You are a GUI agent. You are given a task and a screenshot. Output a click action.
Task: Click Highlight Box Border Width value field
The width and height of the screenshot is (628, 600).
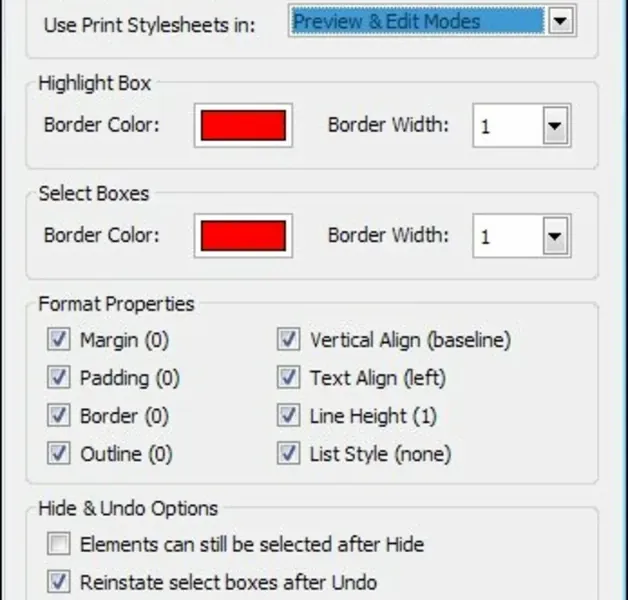click(507, 126)
